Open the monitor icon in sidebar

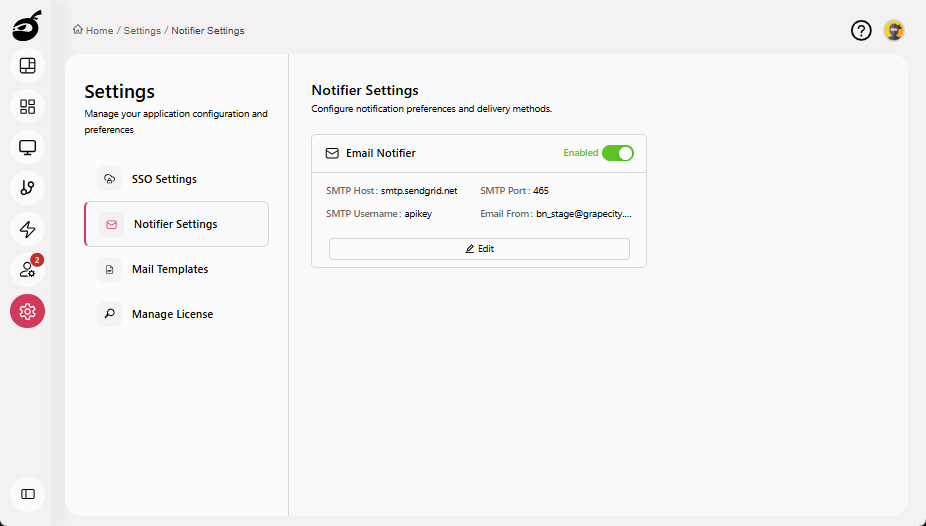coord(28,147)
